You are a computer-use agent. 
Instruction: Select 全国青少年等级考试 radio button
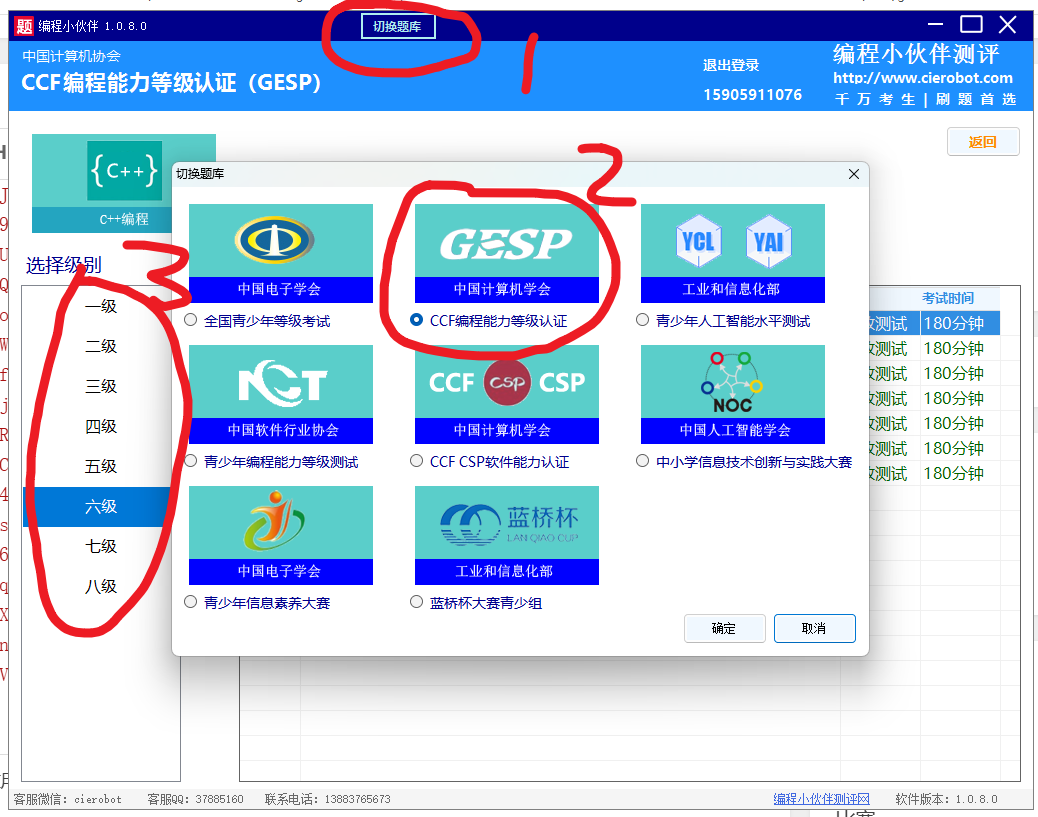(191, 320)
